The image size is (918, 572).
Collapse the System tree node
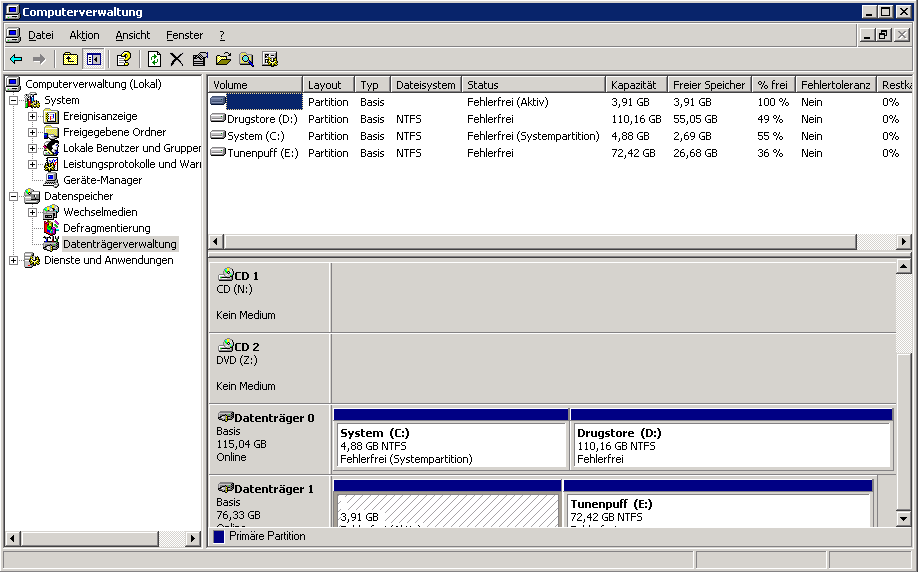[13, 100]
